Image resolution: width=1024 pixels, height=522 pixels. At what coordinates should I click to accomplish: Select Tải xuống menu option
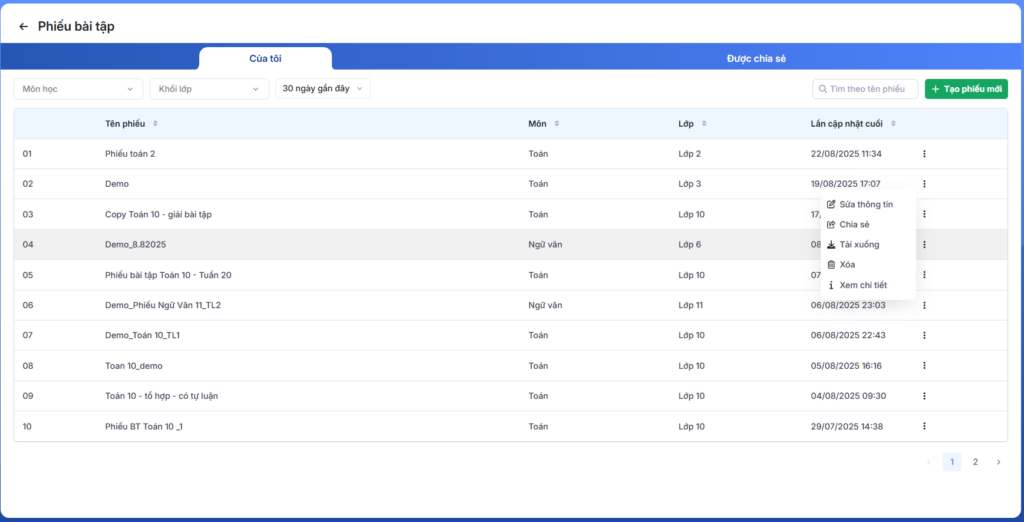[858, 244]
